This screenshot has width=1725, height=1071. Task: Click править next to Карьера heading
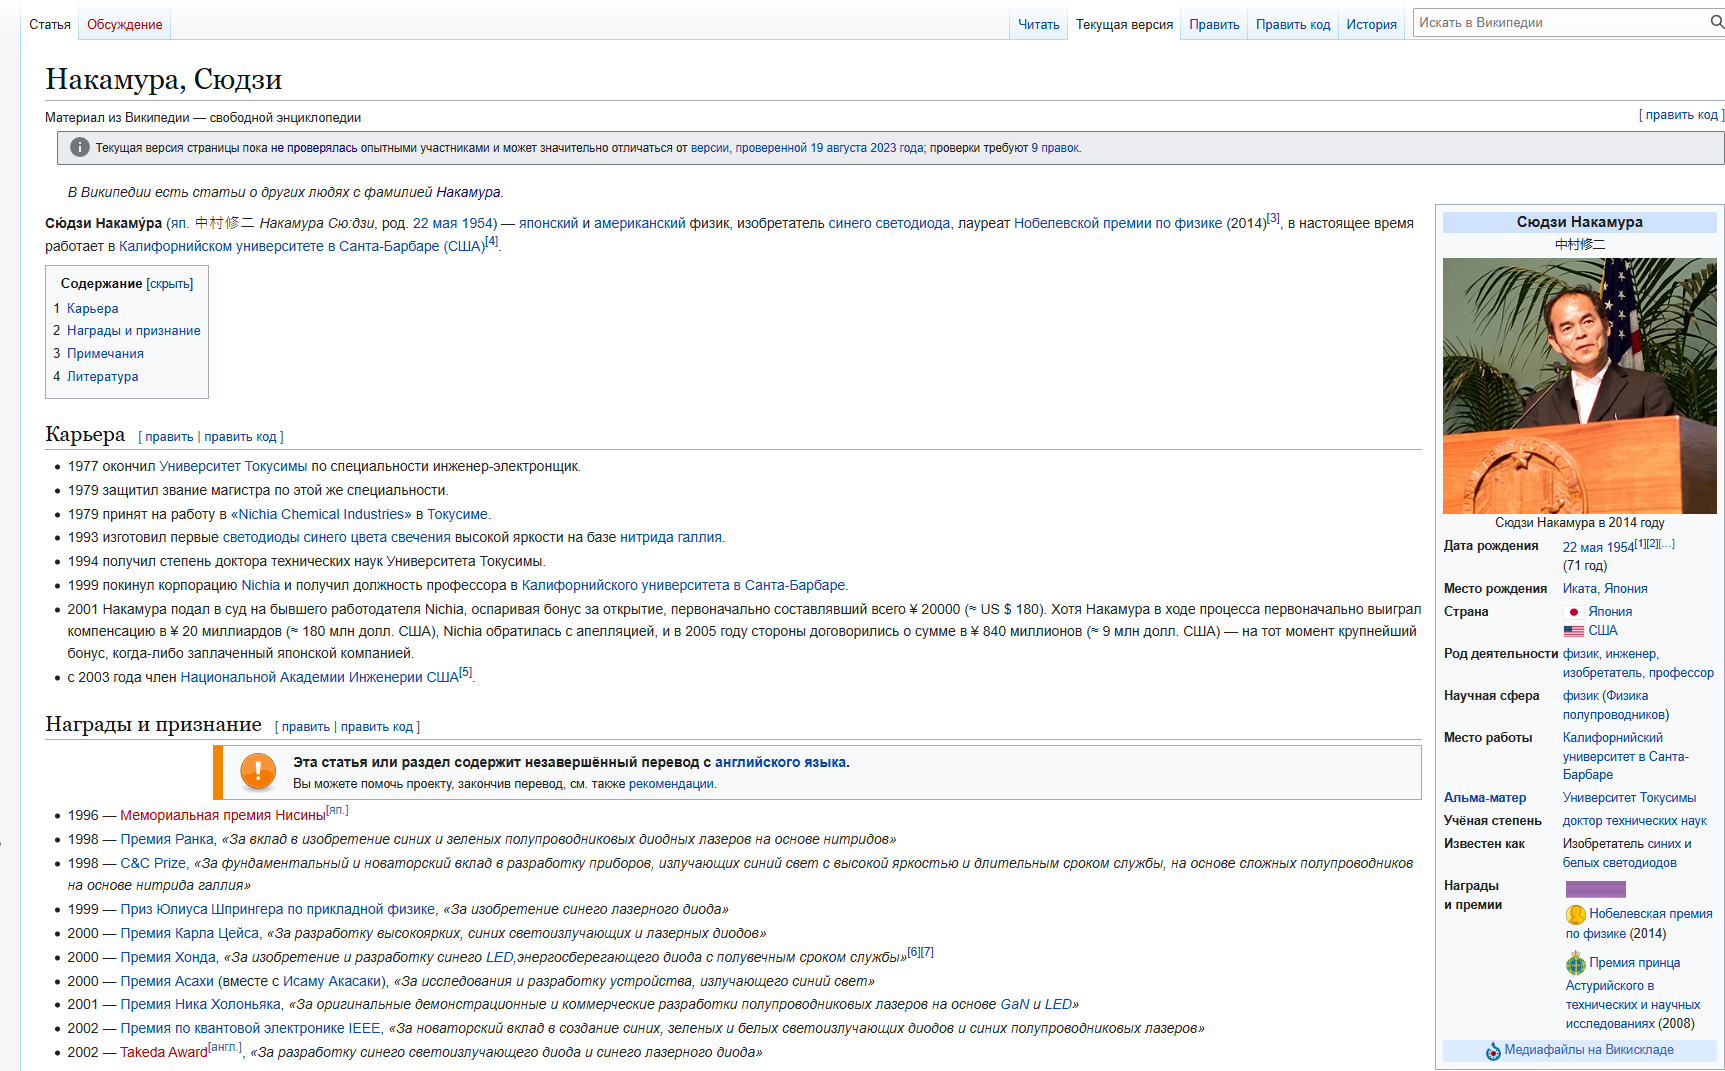[169, 437]
